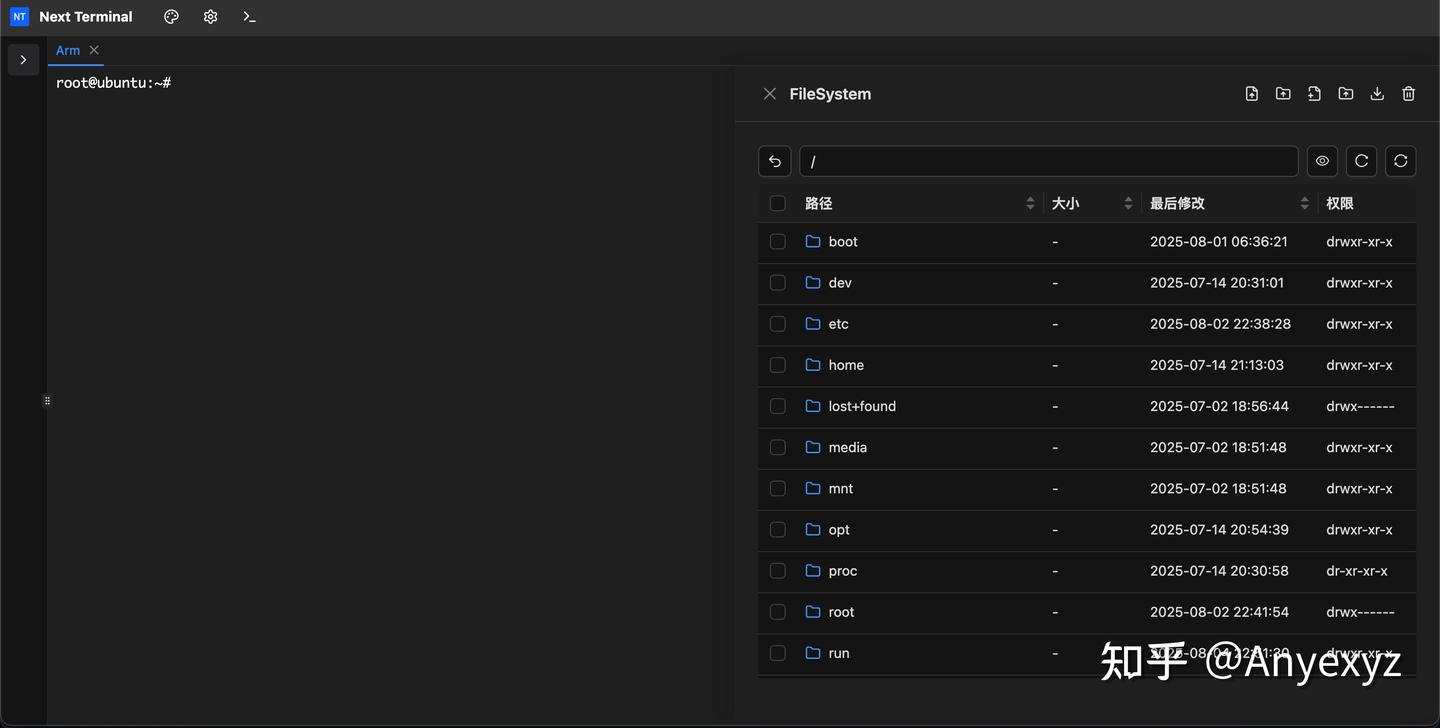Tick the select-all checkbox in table header
The image size is (1440, 728).
778,203
